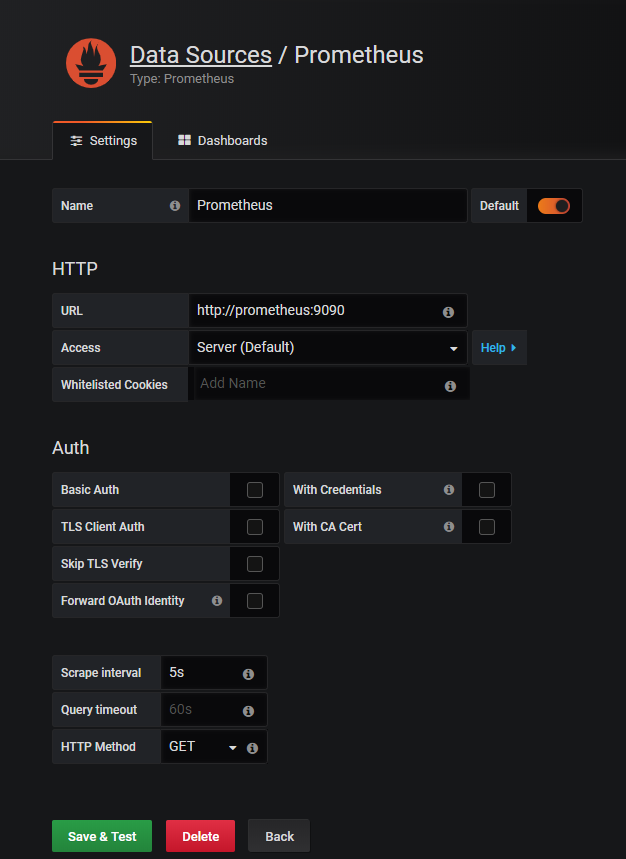Switch to the Dashboards tab
Image resolution: width=626 pixels, height=859 pixels.
coord(222,141)
